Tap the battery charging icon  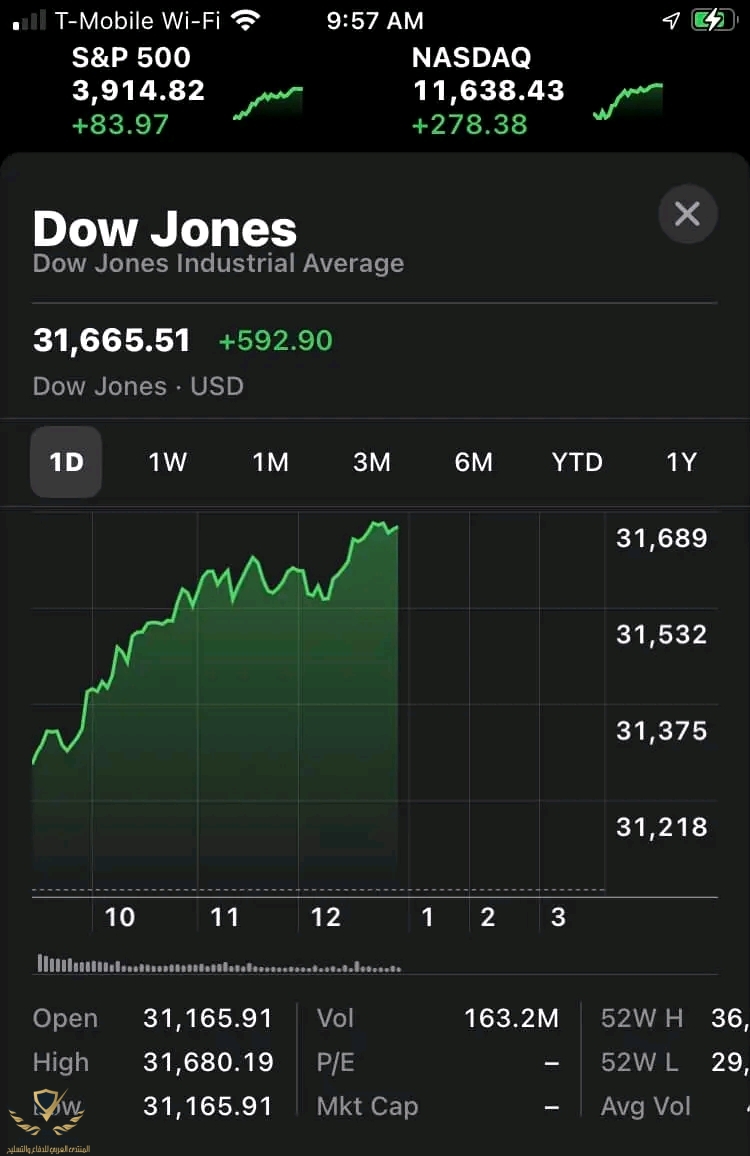[712, 20]
